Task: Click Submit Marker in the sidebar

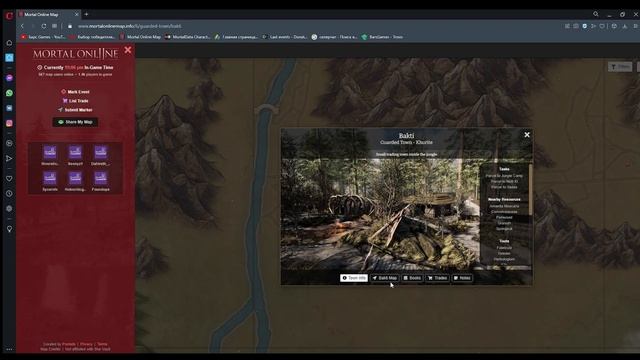Action: click(76, 110)
